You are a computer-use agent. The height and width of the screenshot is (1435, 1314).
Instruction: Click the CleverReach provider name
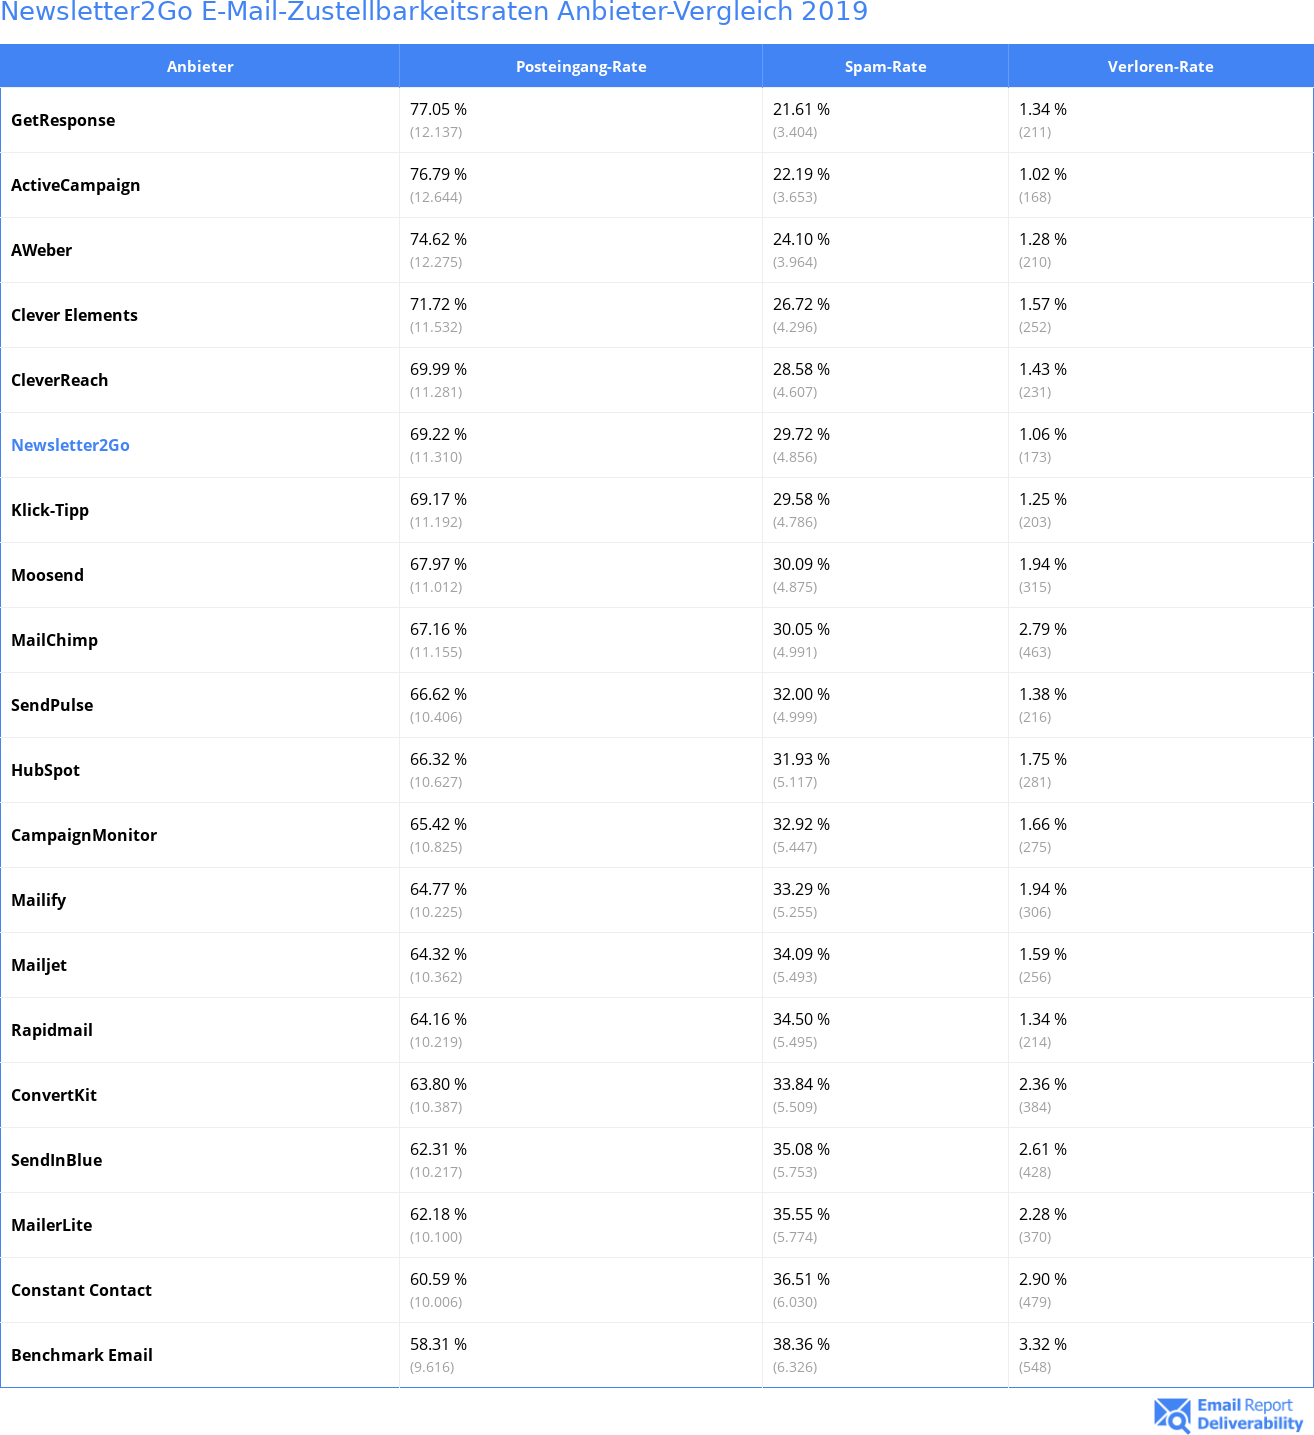coord(59,380)
